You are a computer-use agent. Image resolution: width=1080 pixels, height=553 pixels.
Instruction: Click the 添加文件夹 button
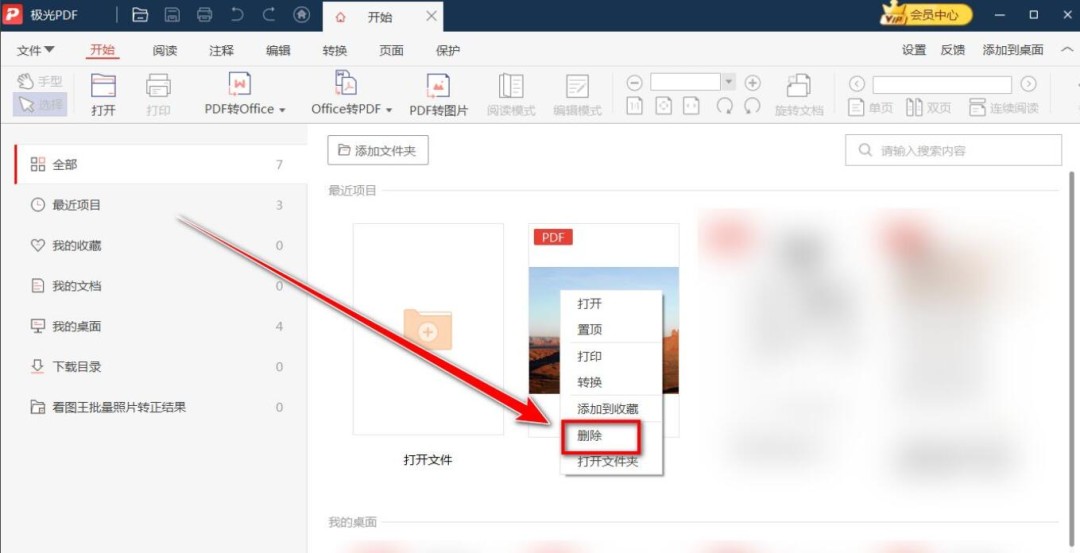(377, 150)
